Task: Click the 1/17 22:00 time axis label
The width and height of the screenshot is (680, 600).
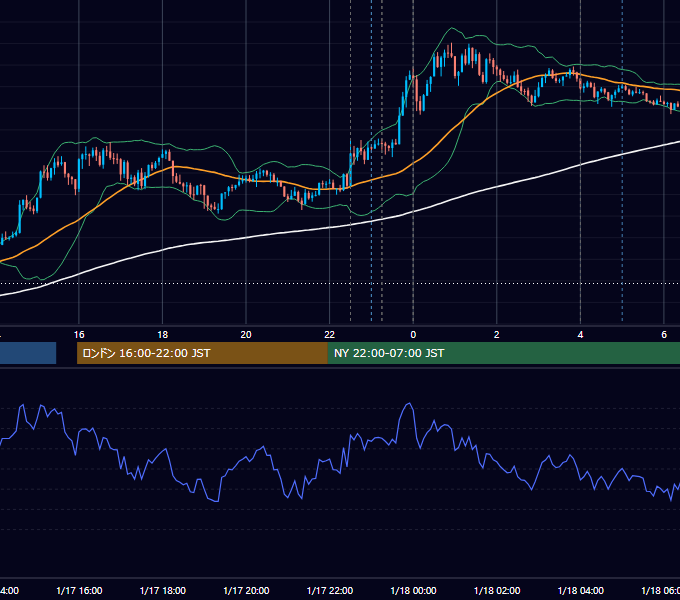Action: (x=330, y=590)
